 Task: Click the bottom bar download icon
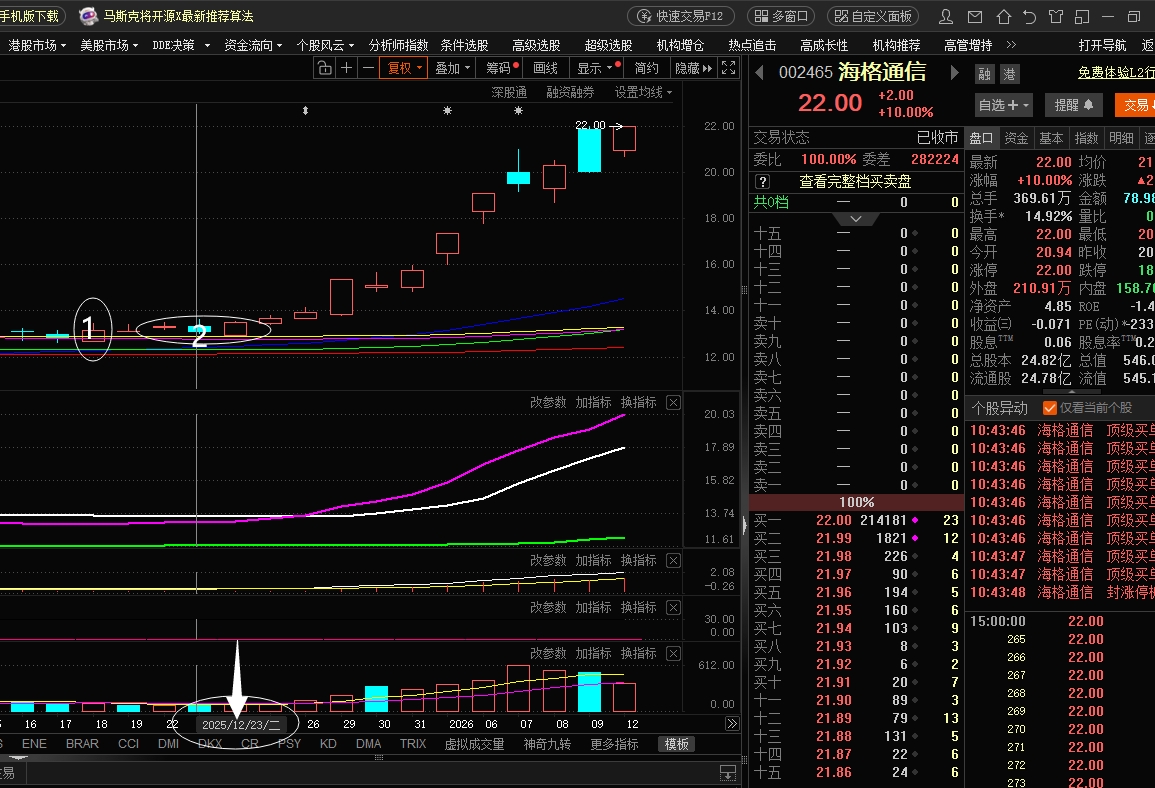coord(728,773)
